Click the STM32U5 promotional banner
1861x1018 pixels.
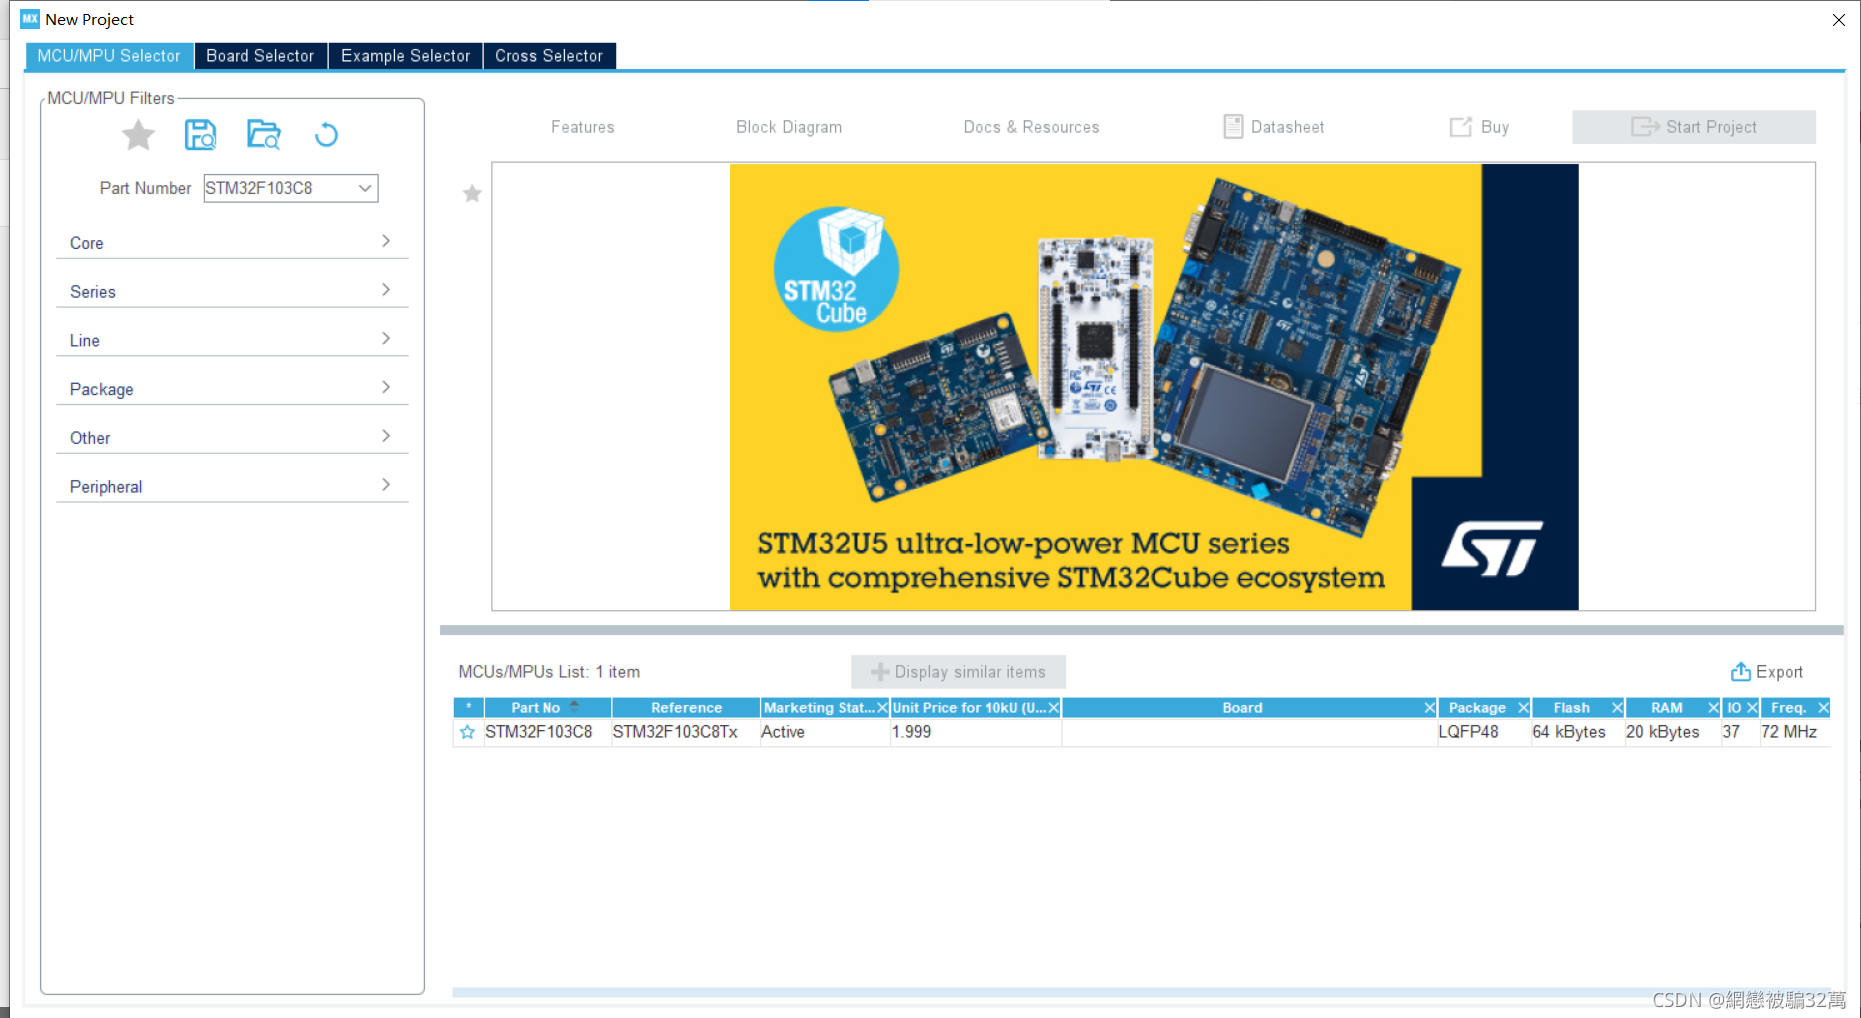click(x=1154, y=387)
